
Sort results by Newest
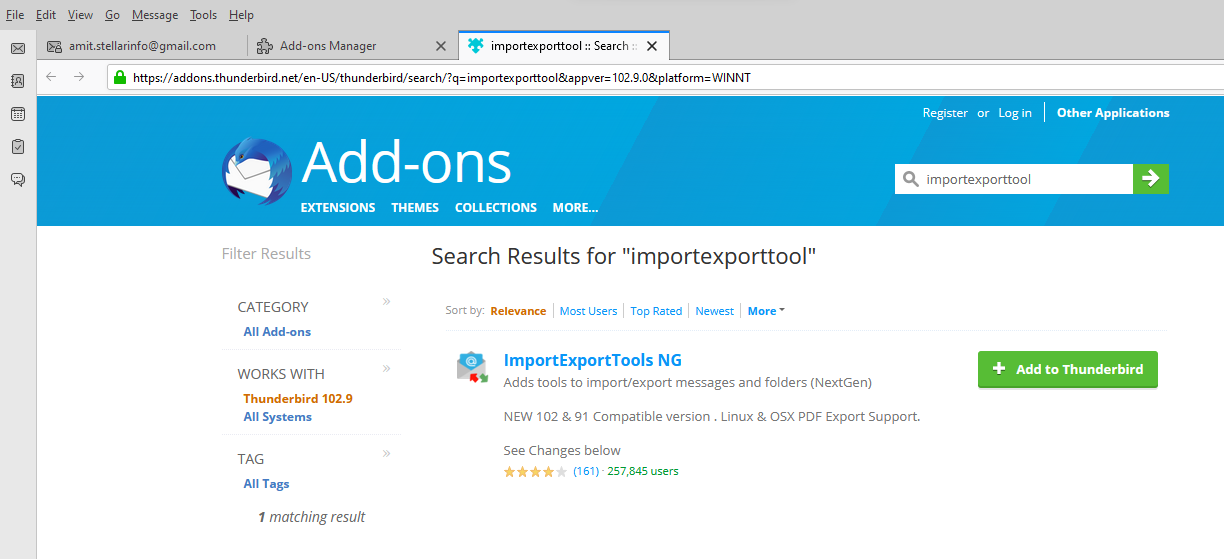click(x=715, y=311)
